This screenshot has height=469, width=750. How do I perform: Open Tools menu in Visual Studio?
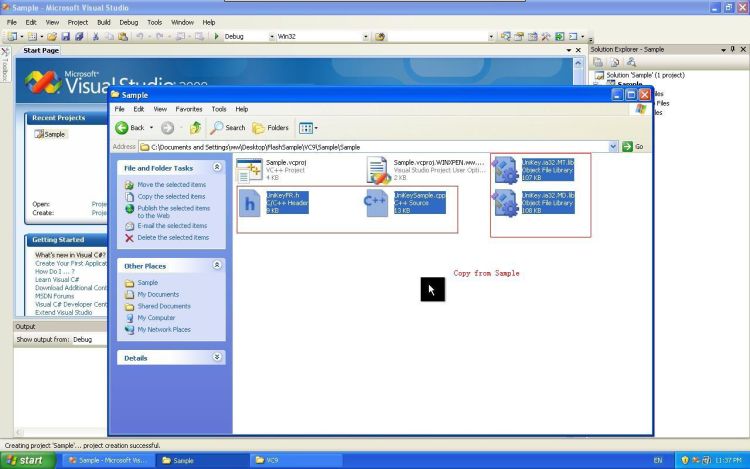click(154, 22)
